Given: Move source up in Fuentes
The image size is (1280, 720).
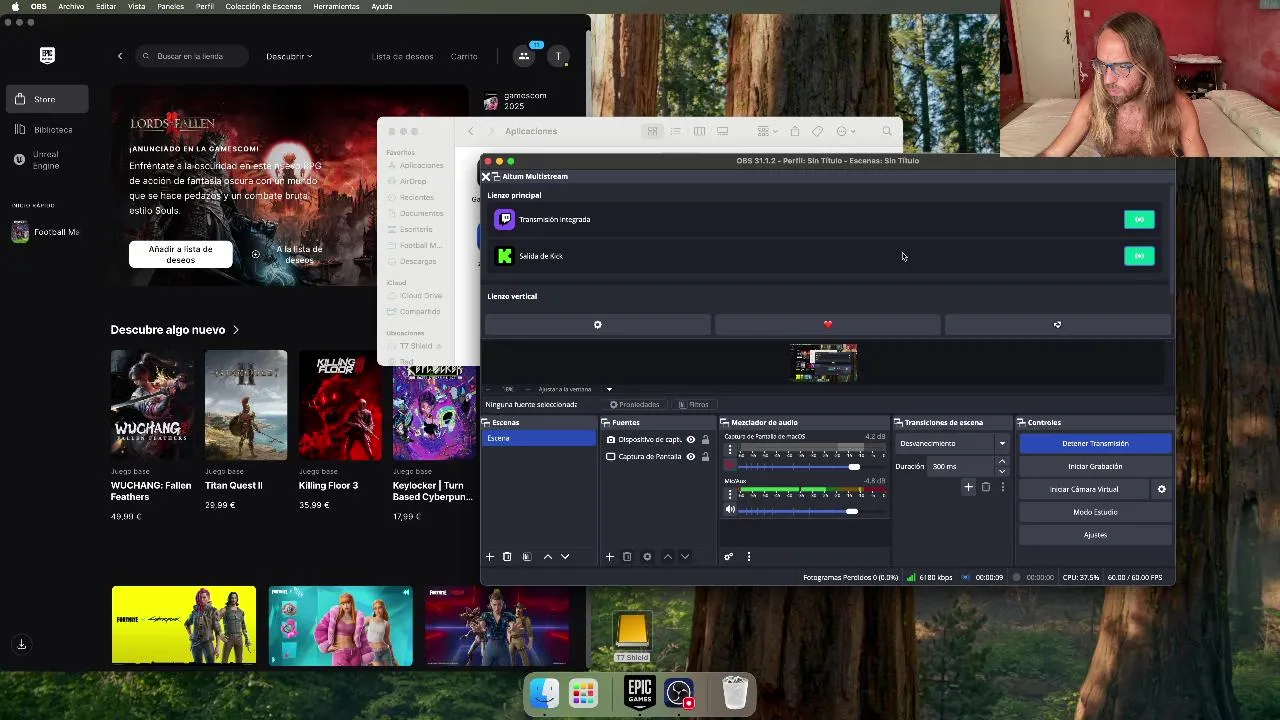Looking at the screenshot, I should pos(667,556).
